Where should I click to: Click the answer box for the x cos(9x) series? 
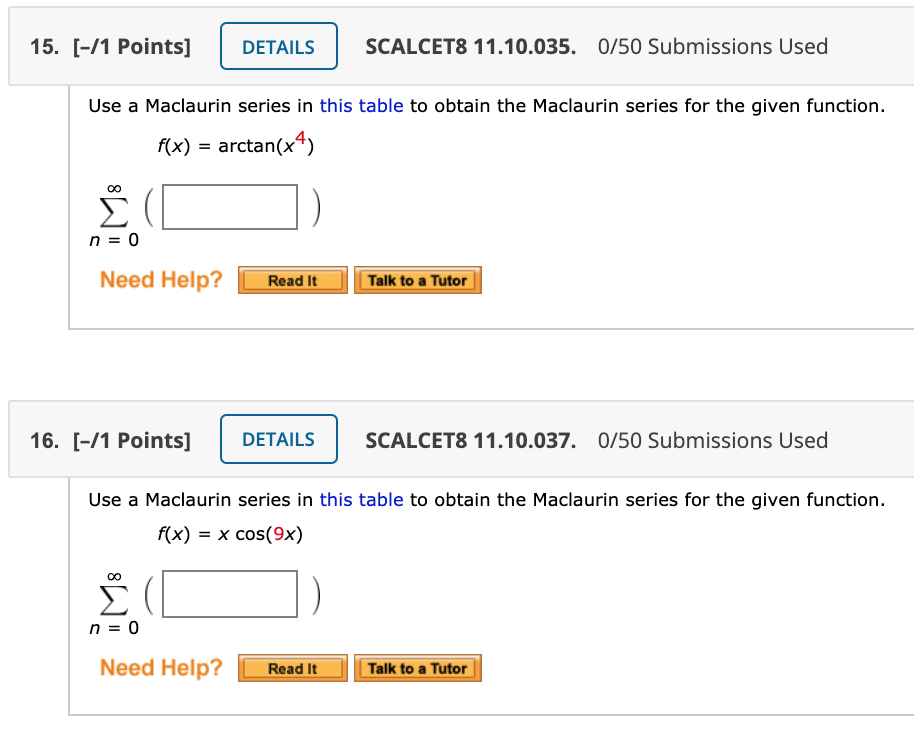[x=229, y=594]
